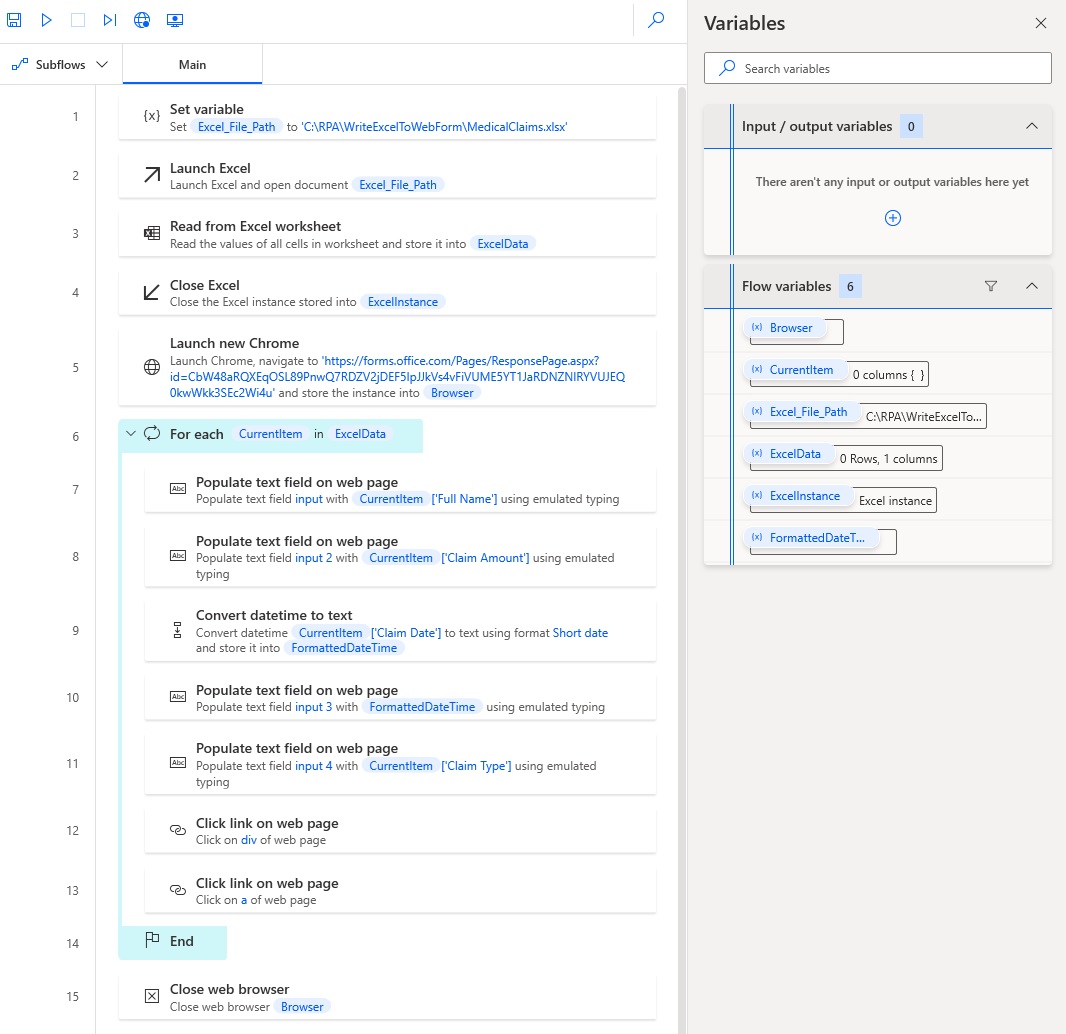Filter the flow variables list
This screenshot has height=1034, width=1066.
[991, 286]
